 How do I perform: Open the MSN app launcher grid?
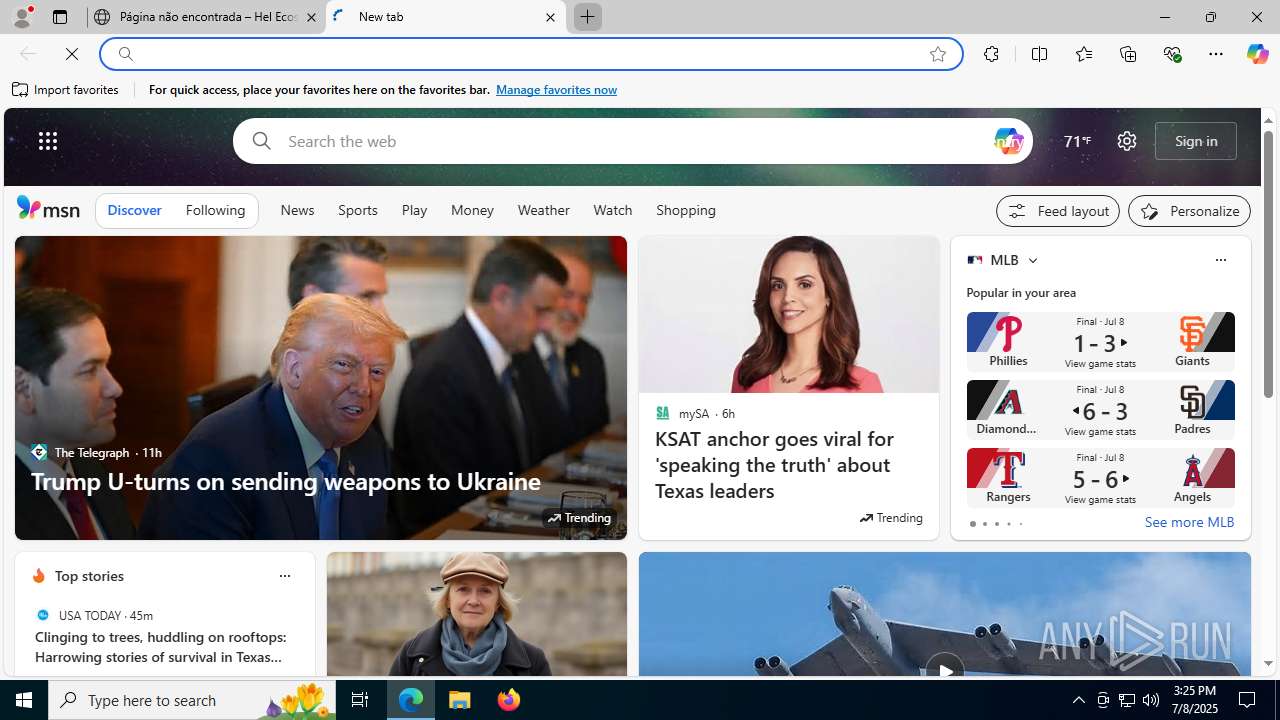47,141
